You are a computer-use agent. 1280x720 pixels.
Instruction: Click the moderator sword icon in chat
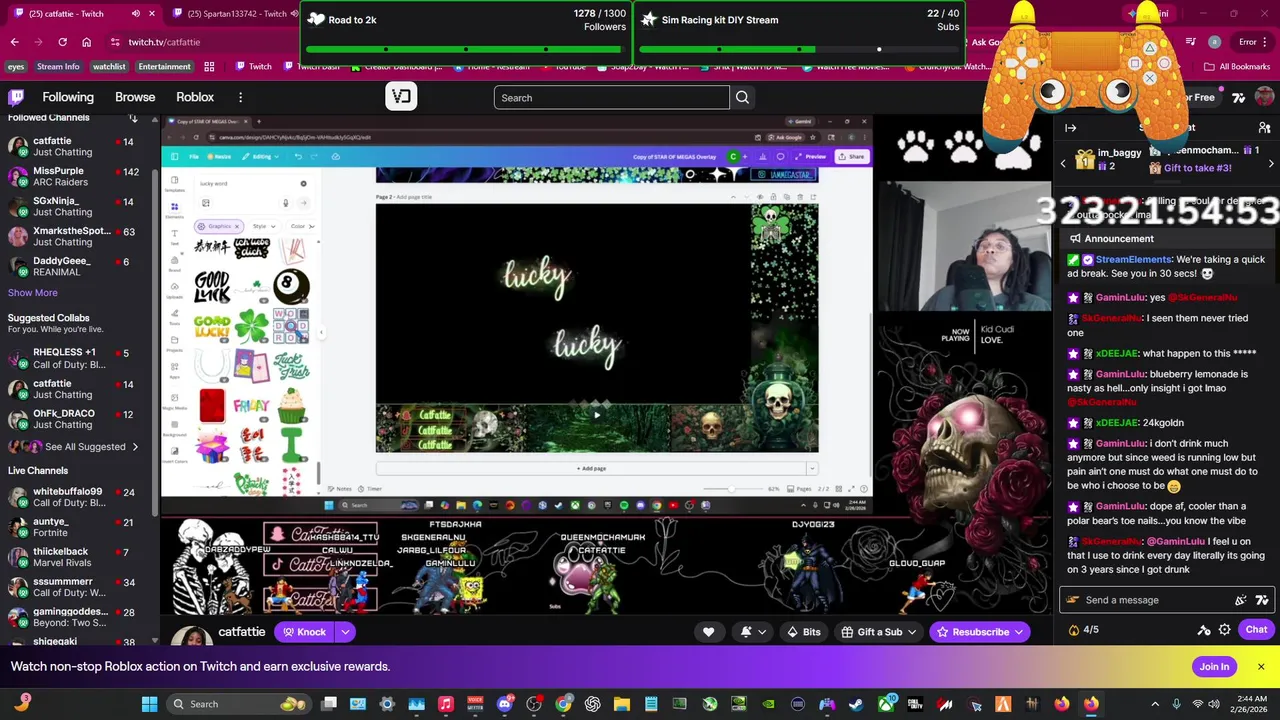[x=1204, y=630]
